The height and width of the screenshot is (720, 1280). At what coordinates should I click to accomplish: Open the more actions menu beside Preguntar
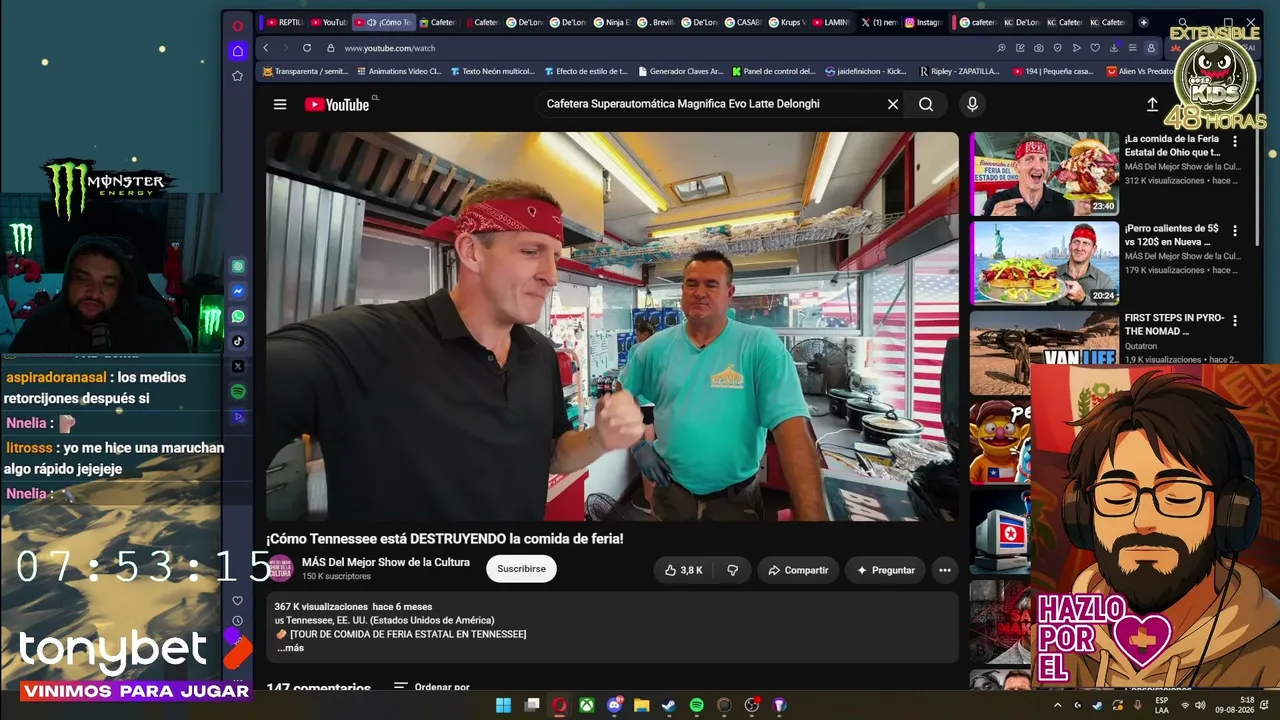point(944,570)
